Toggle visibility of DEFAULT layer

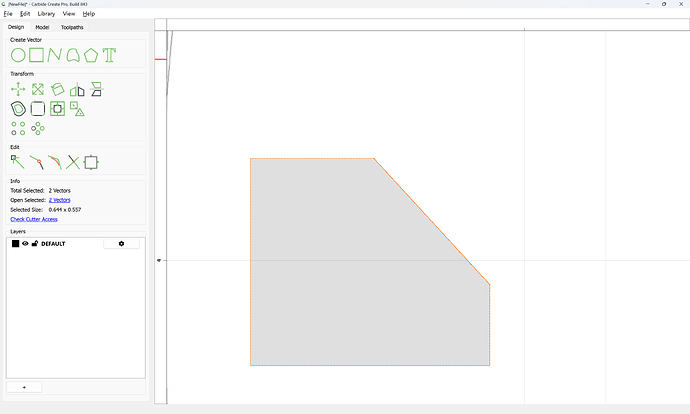click(x=25, y=243)
